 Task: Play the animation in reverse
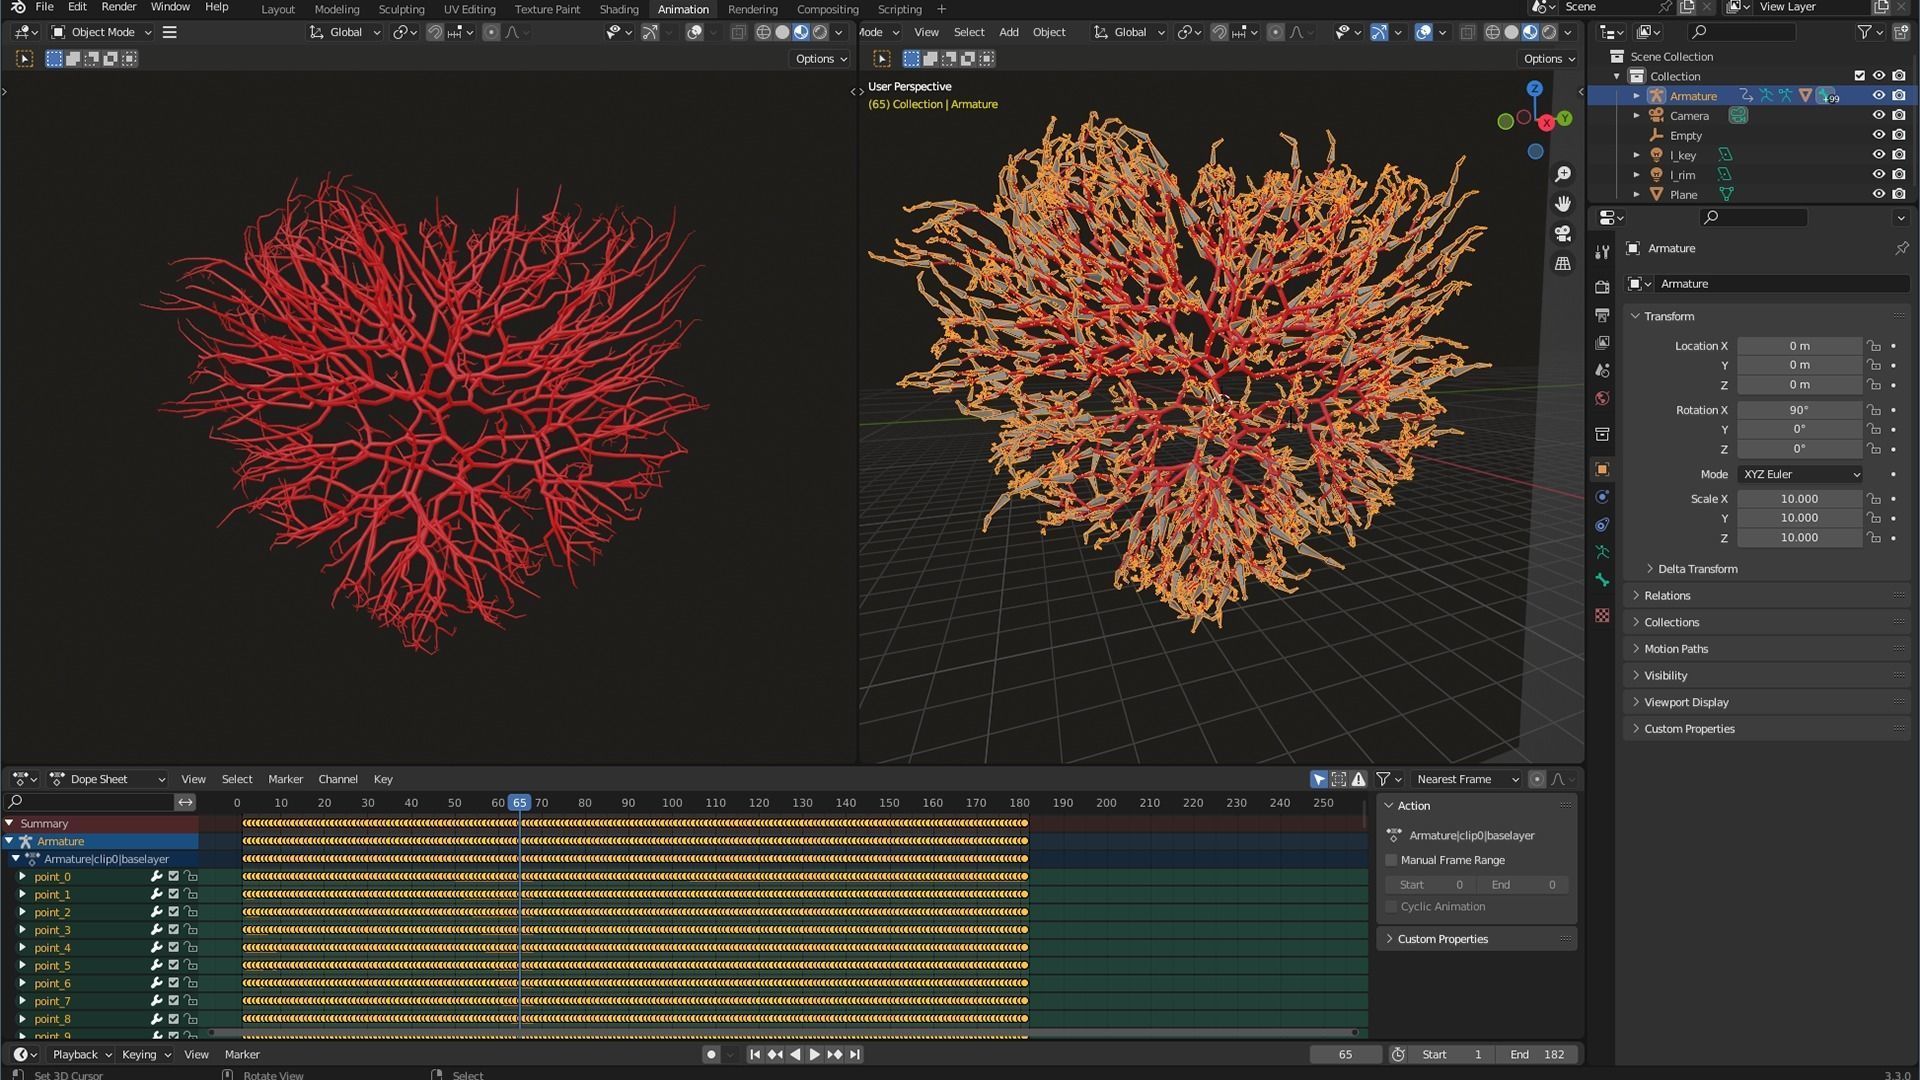point(795,1054)
